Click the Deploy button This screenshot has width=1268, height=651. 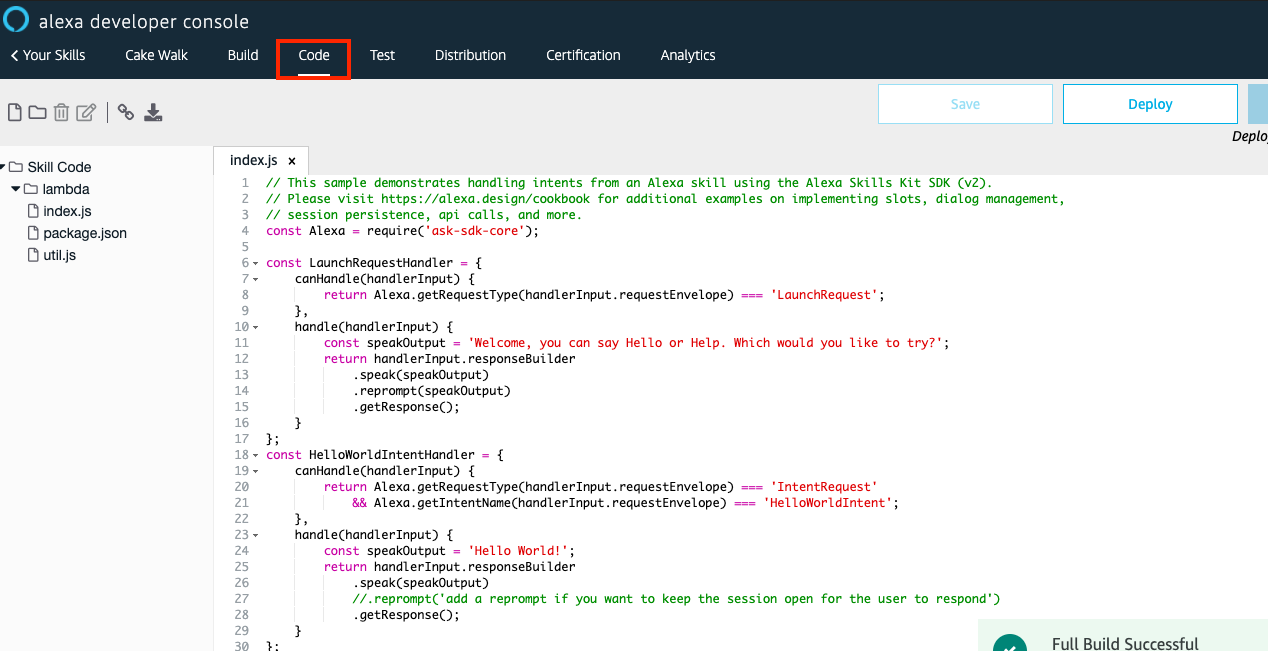pyautogui.click(x=1149, y=104)
